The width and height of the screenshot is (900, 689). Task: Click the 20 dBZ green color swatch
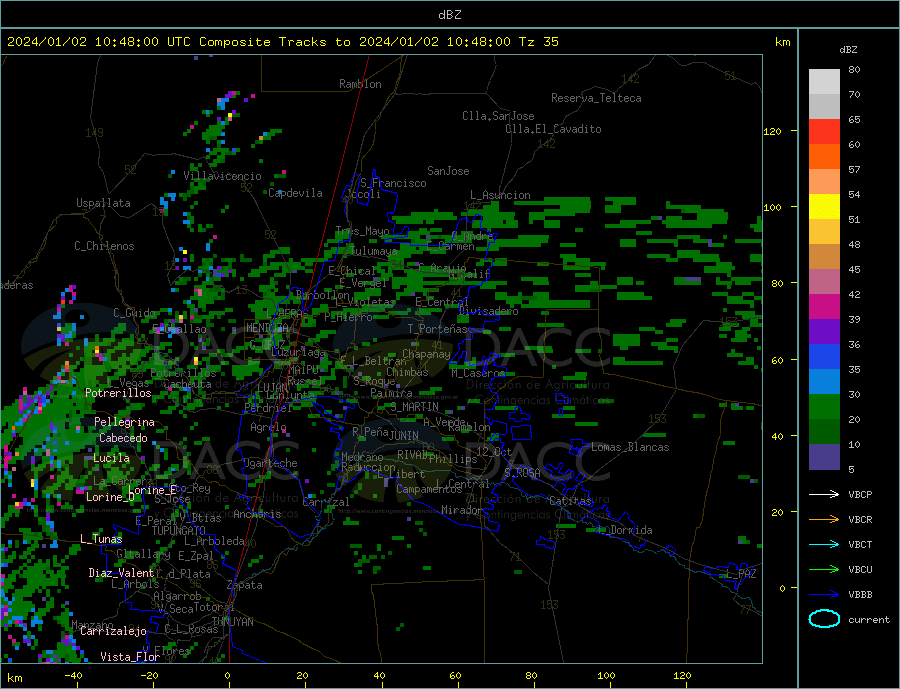pyautogui.click(x=824, y=407)
